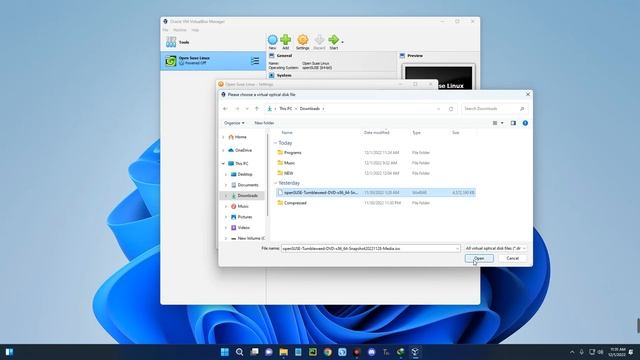This screenshot has height=360, width=640.
Task: Click the File name input field
Action: pos(371,248)
